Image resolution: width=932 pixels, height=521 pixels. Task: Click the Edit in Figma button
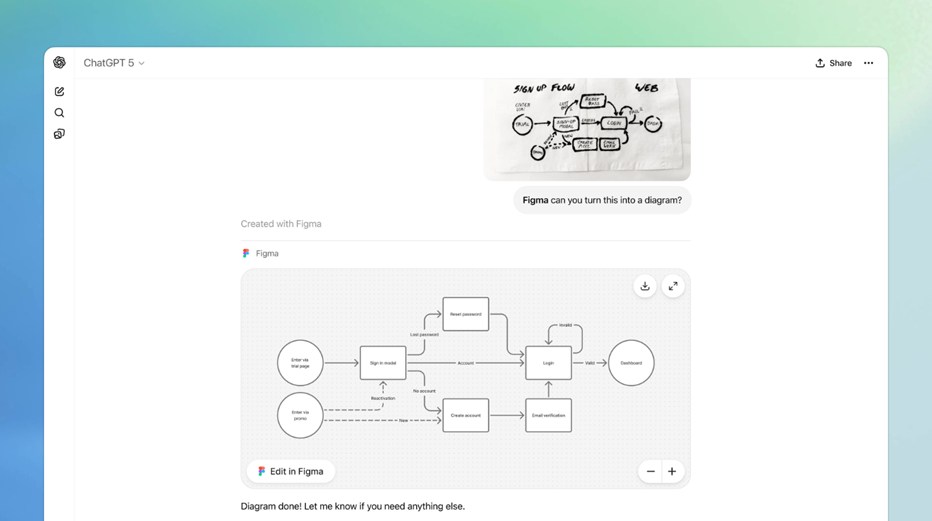[291, 471]
